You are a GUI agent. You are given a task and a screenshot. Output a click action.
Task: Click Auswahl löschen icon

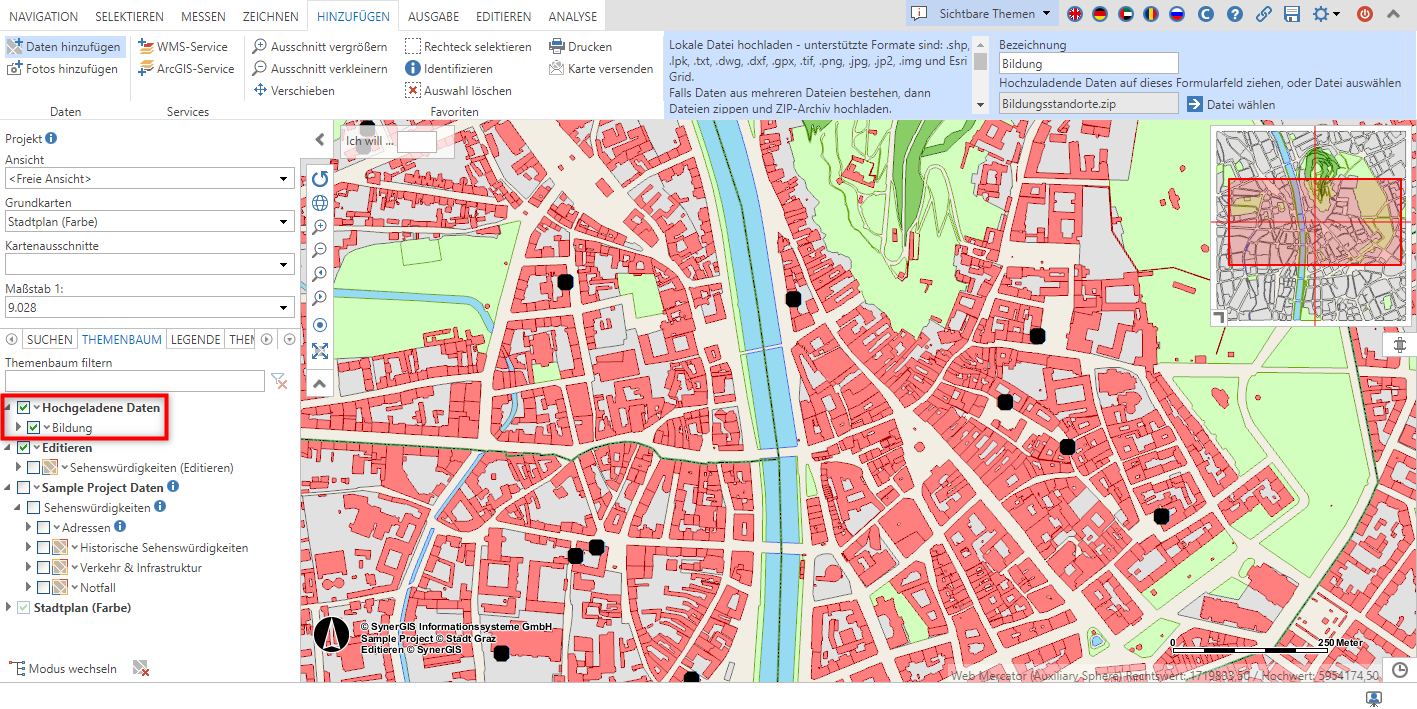click(x=413, y=91)
